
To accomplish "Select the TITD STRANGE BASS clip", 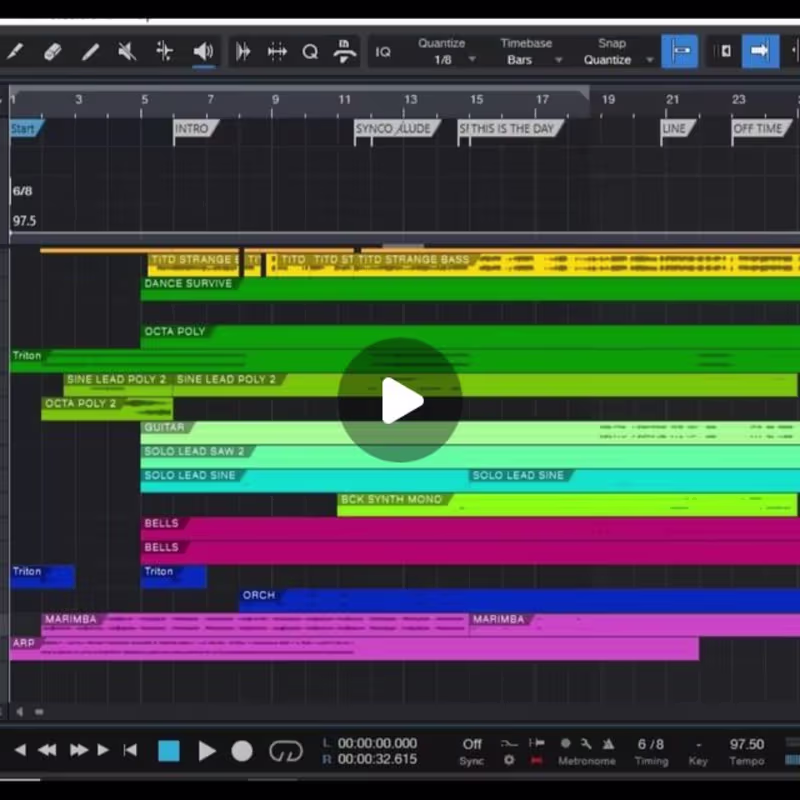I will point(577,265).
